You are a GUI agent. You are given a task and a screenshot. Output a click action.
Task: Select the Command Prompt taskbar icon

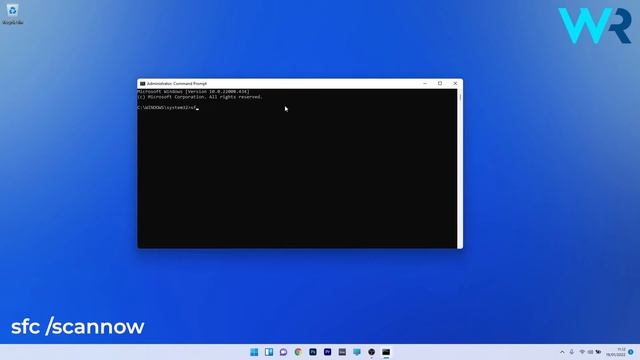point(386,352)
